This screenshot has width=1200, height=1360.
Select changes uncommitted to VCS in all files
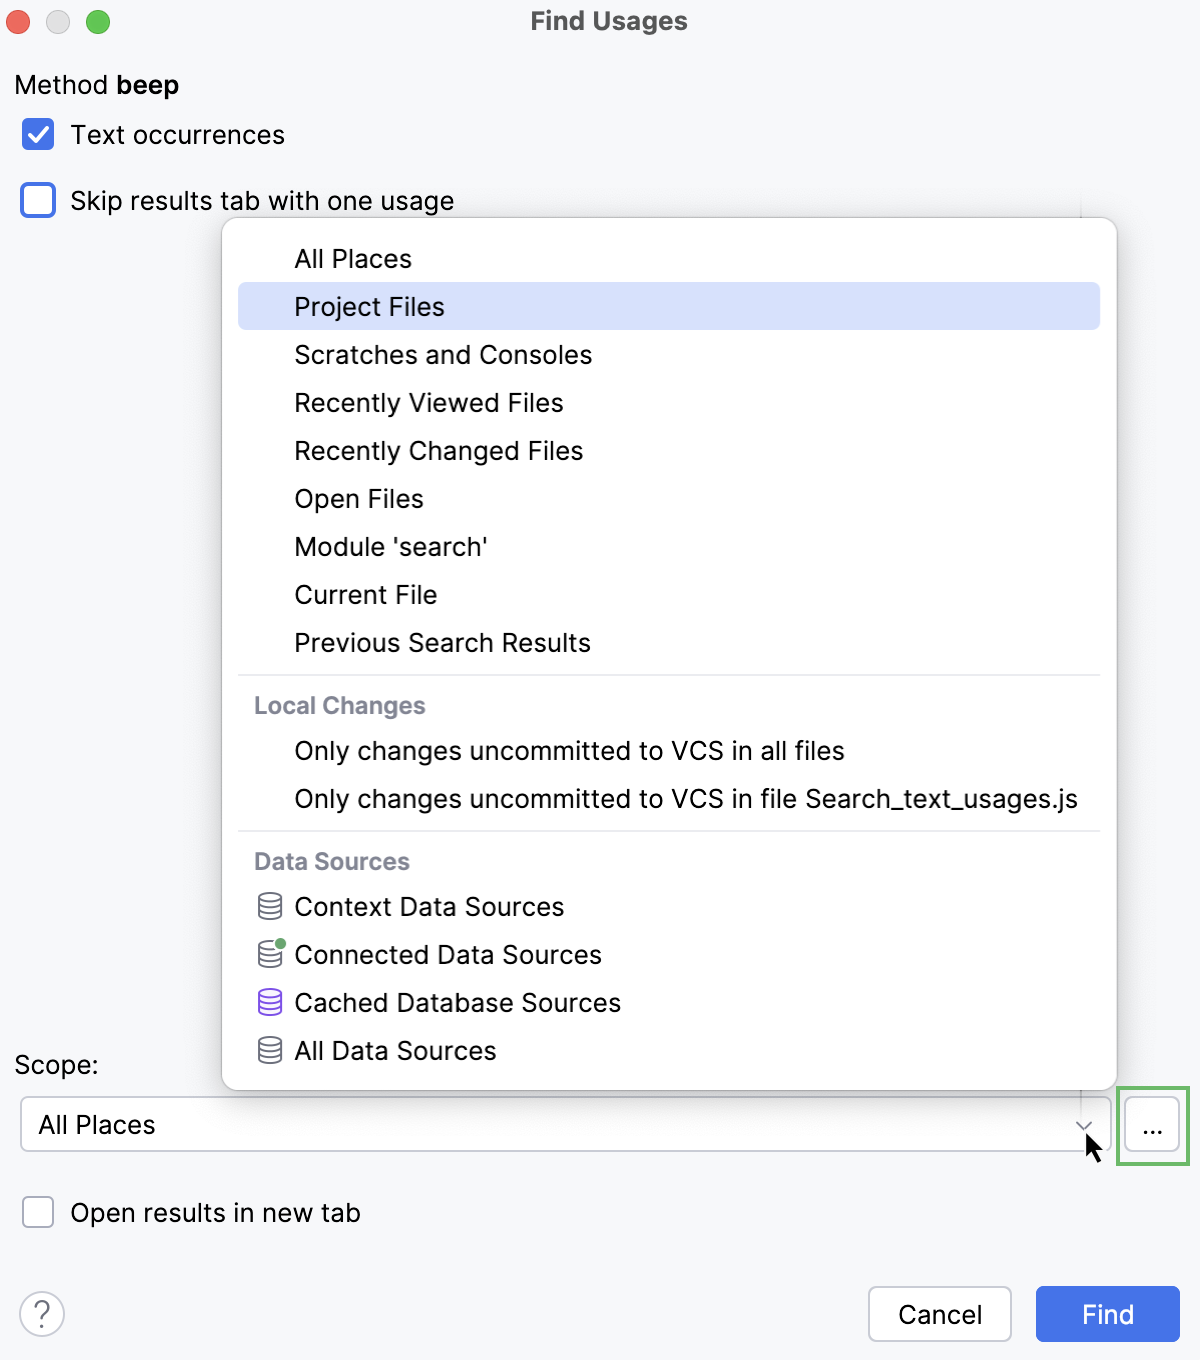(x=568, y=750)
